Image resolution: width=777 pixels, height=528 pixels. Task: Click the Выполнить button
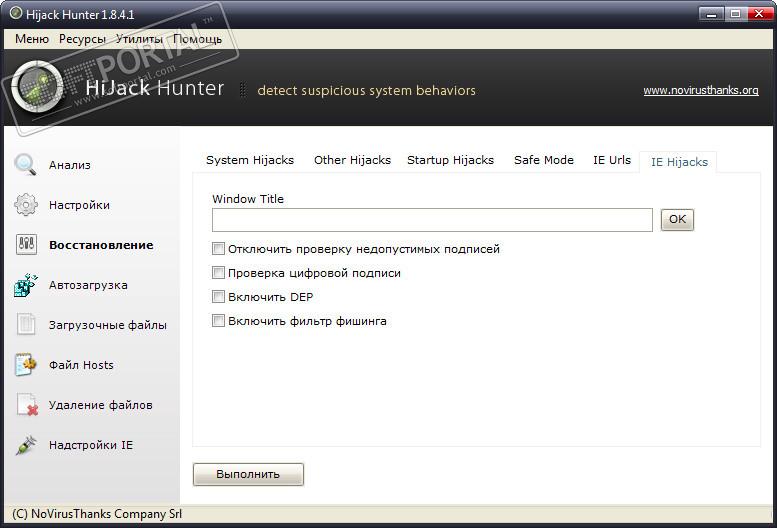tap(248, 475)
